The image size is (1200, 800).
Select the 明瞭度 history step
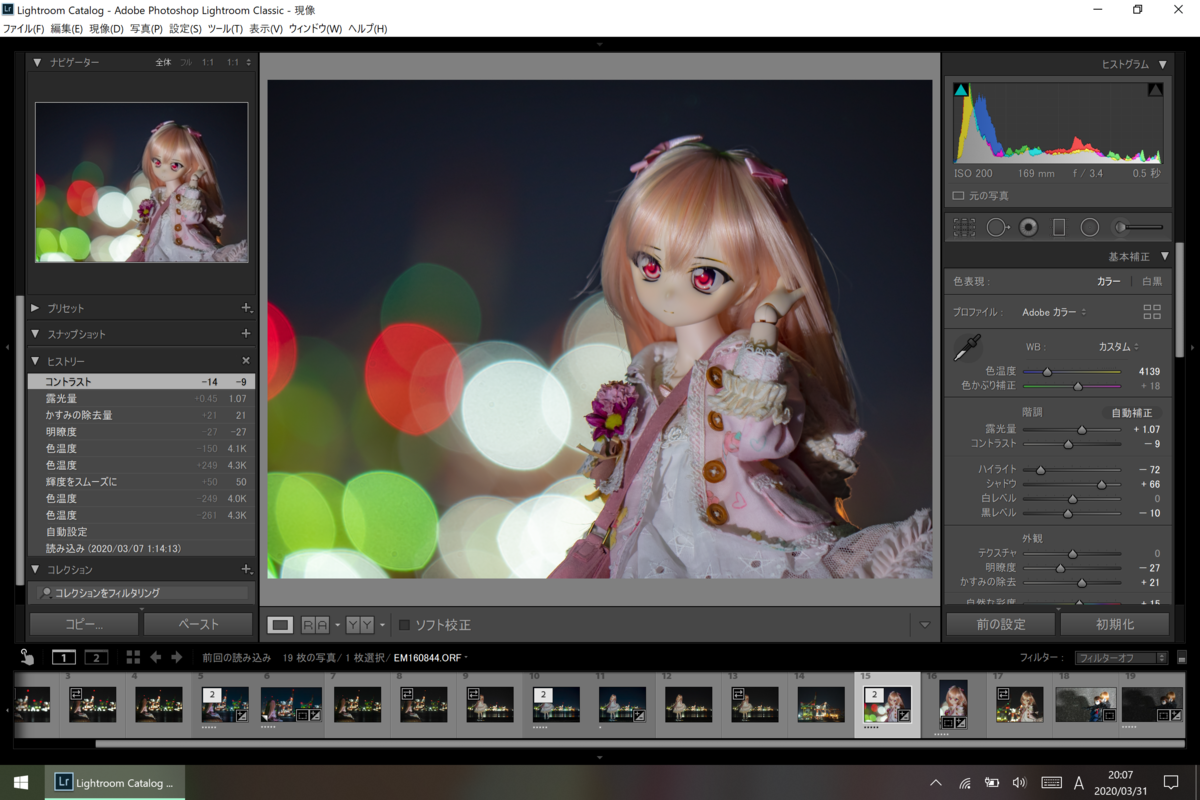coord(141,432)
